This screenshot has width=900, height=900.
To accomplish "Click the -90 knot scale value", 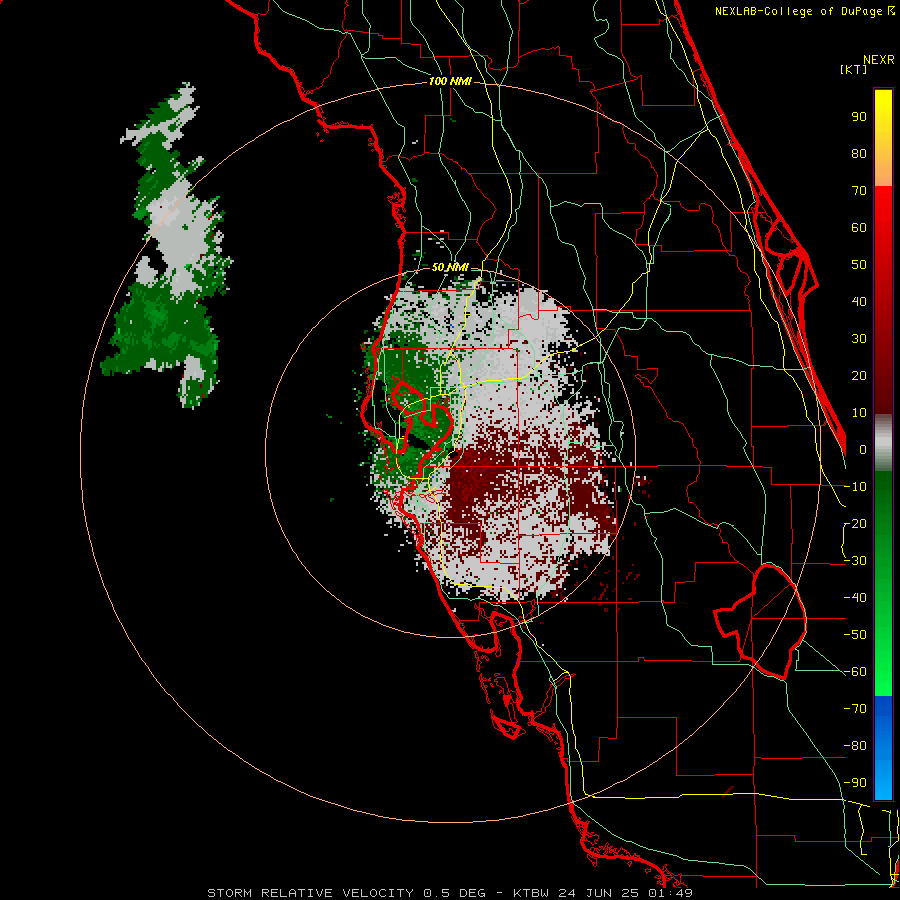I will [x=855, y=783].
